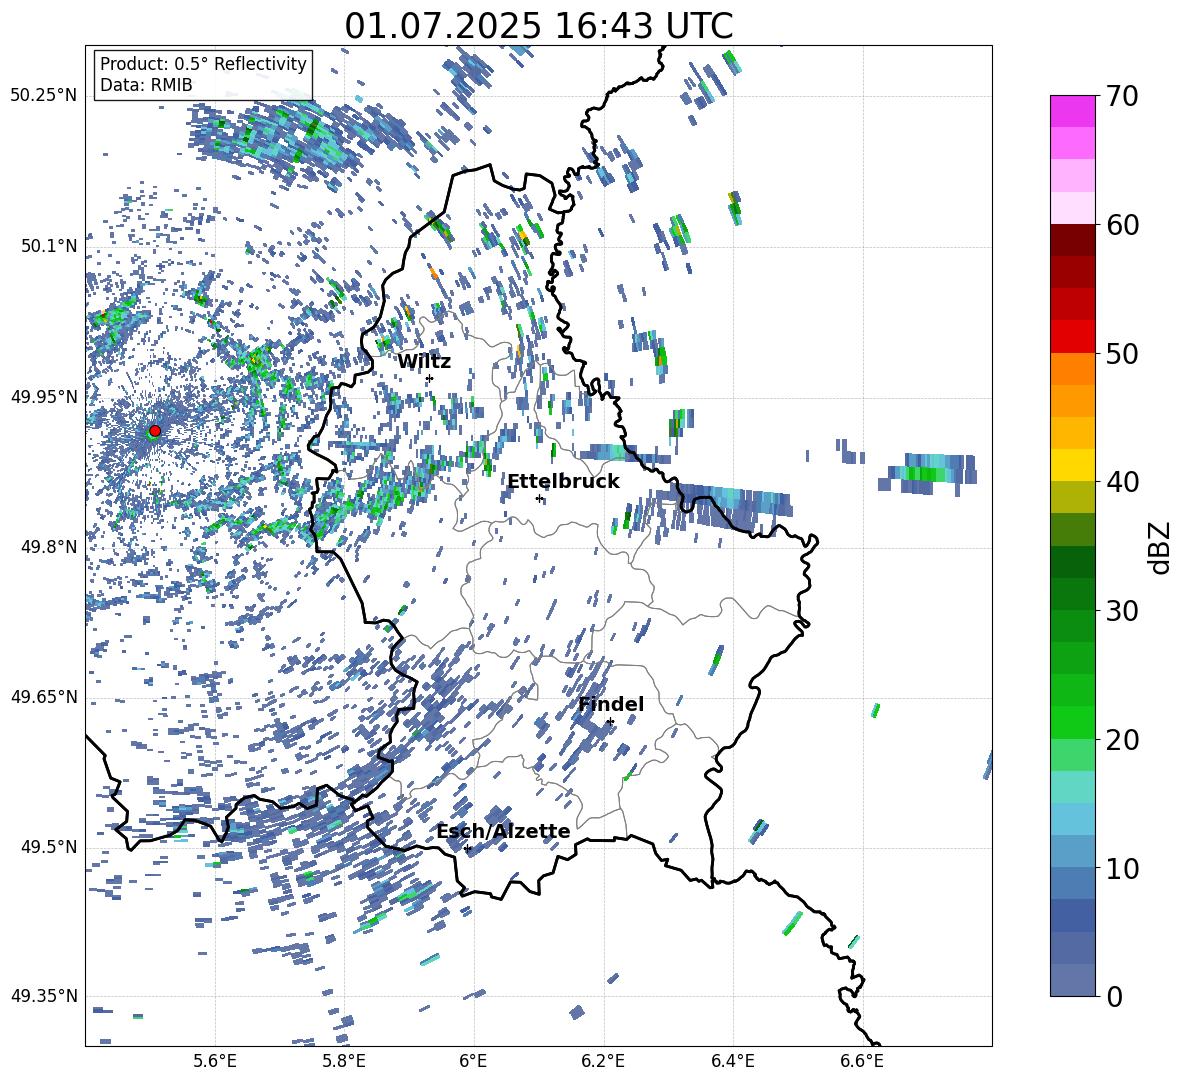Click the Wiltz city label
This screenshot has height=1081, width=1184.
[424, 362]
